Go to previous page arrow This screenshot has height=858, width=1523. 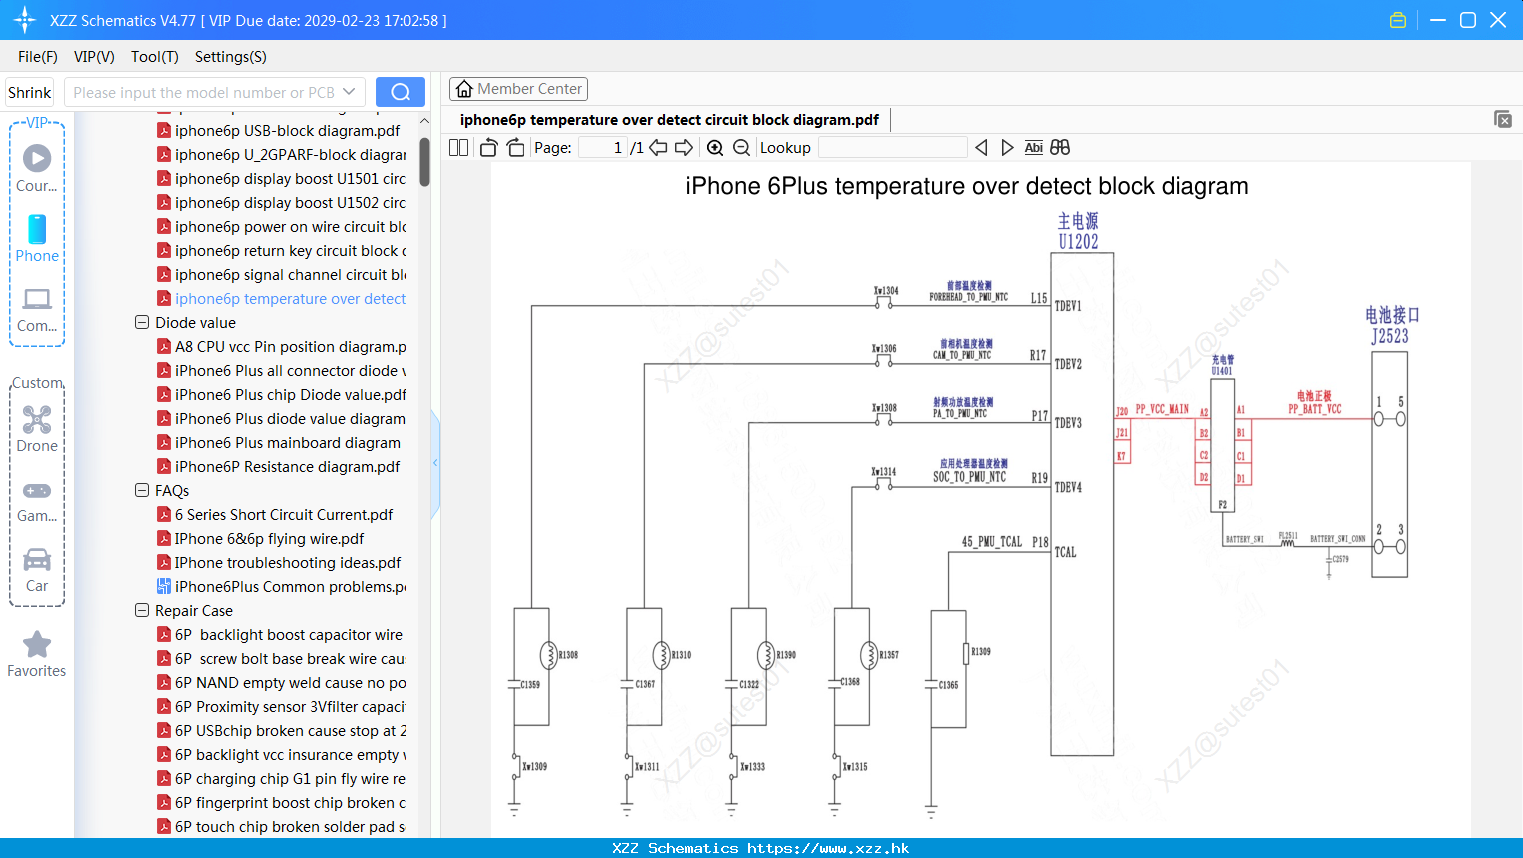pos(658,148)
